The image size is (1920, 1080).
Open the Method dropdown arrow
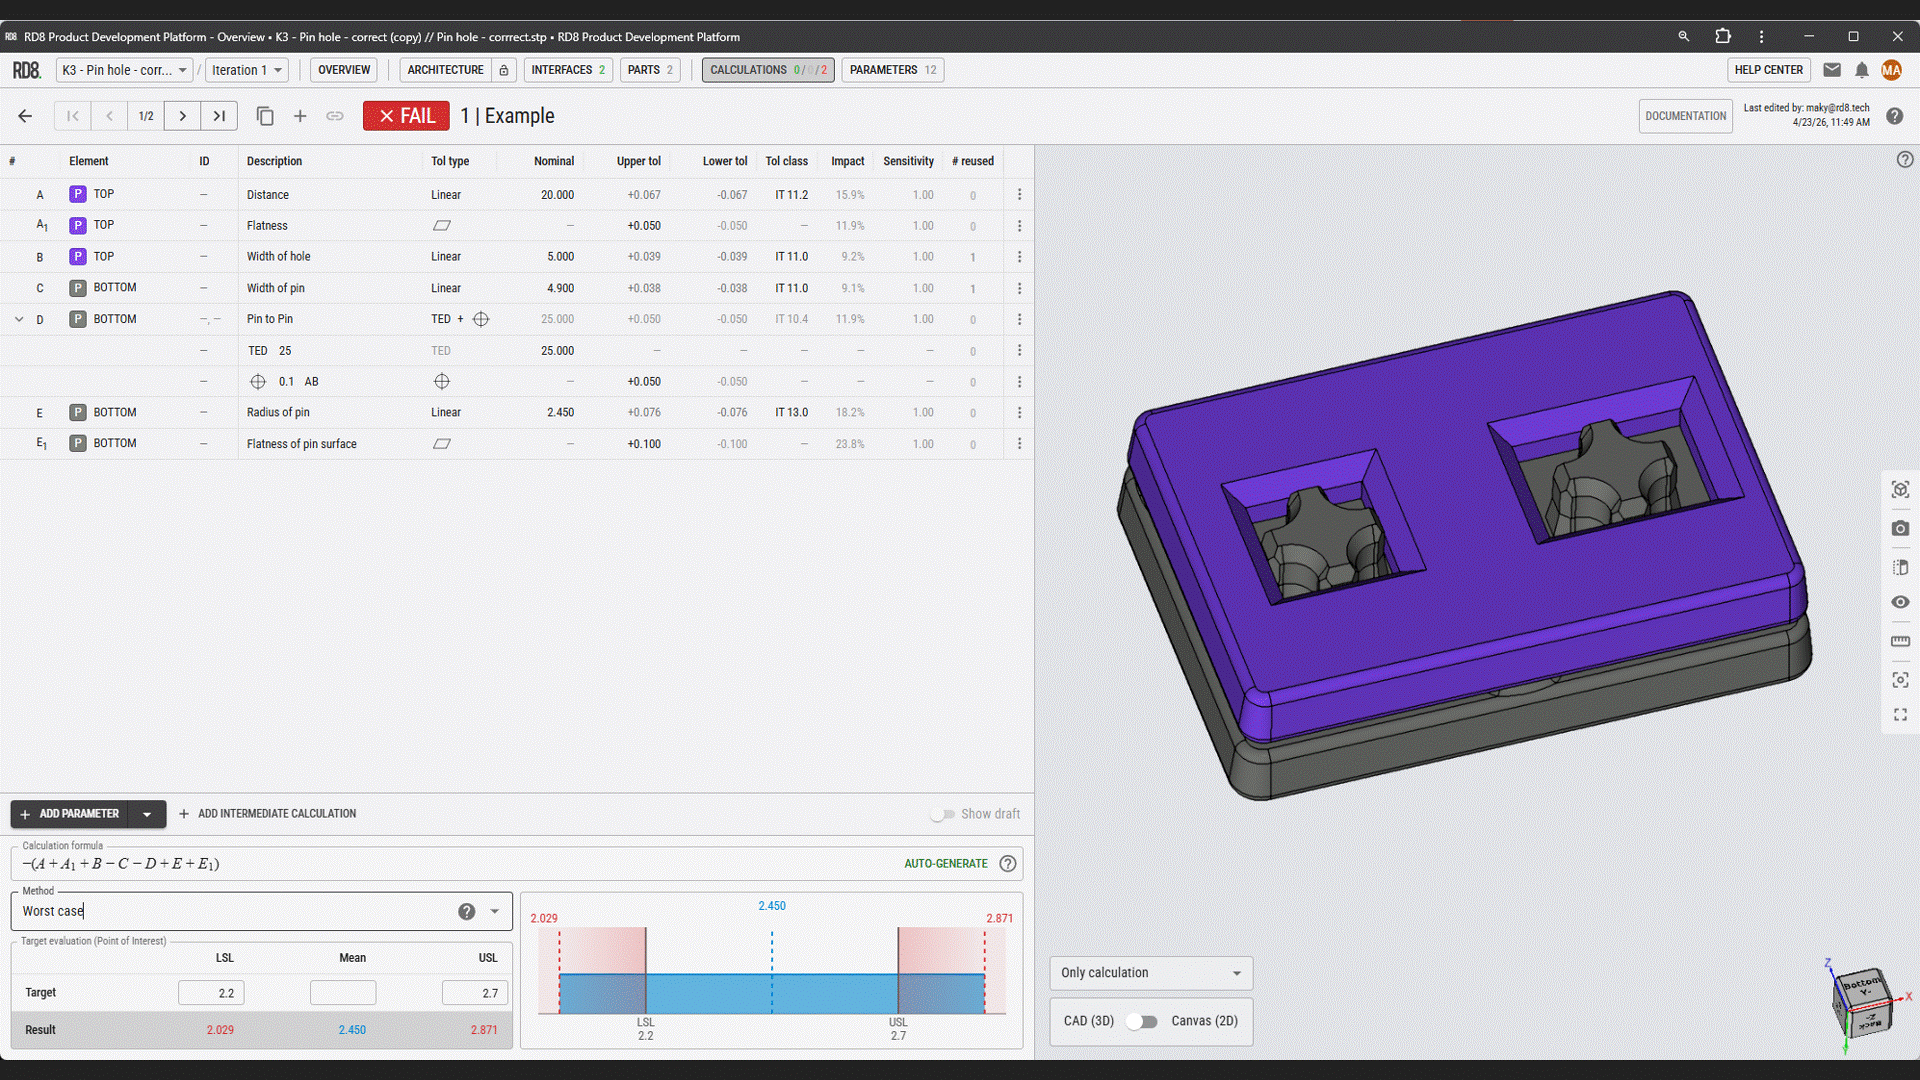pyautogui.click(x=494, y=911)
